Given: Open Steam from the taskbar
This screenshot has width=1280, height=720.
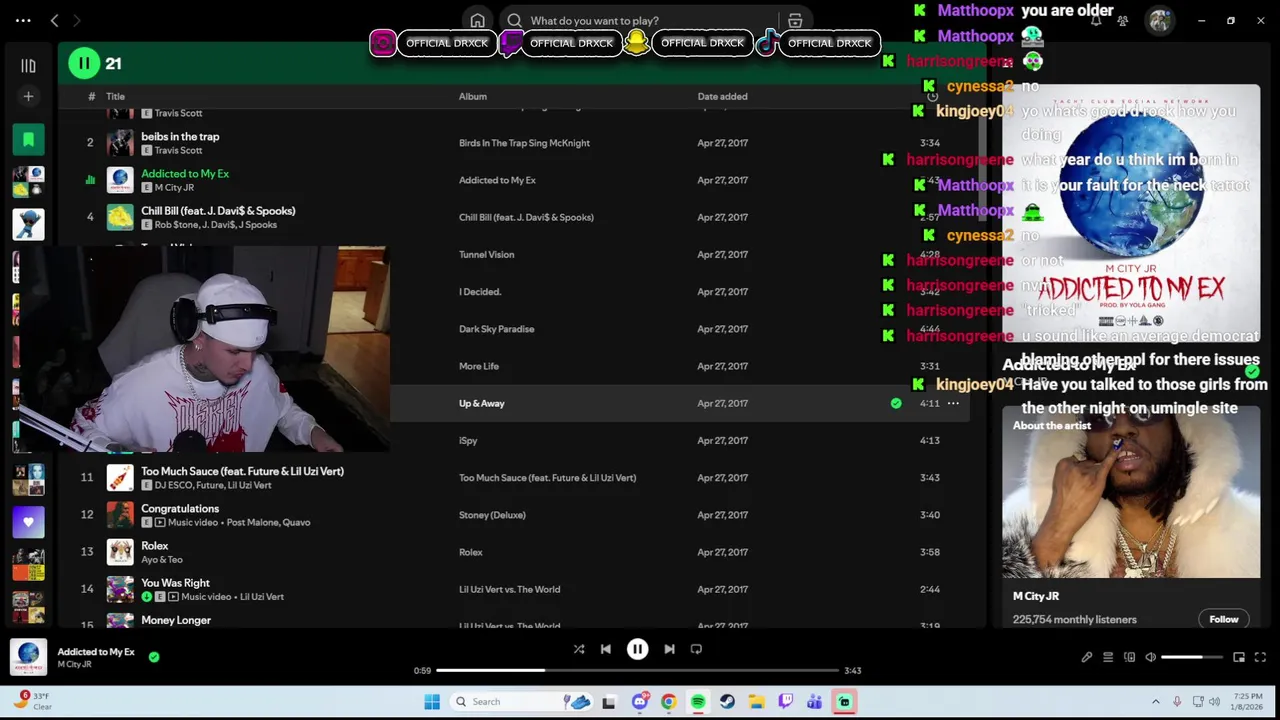Looking at the screenshot, I should 727,702.
